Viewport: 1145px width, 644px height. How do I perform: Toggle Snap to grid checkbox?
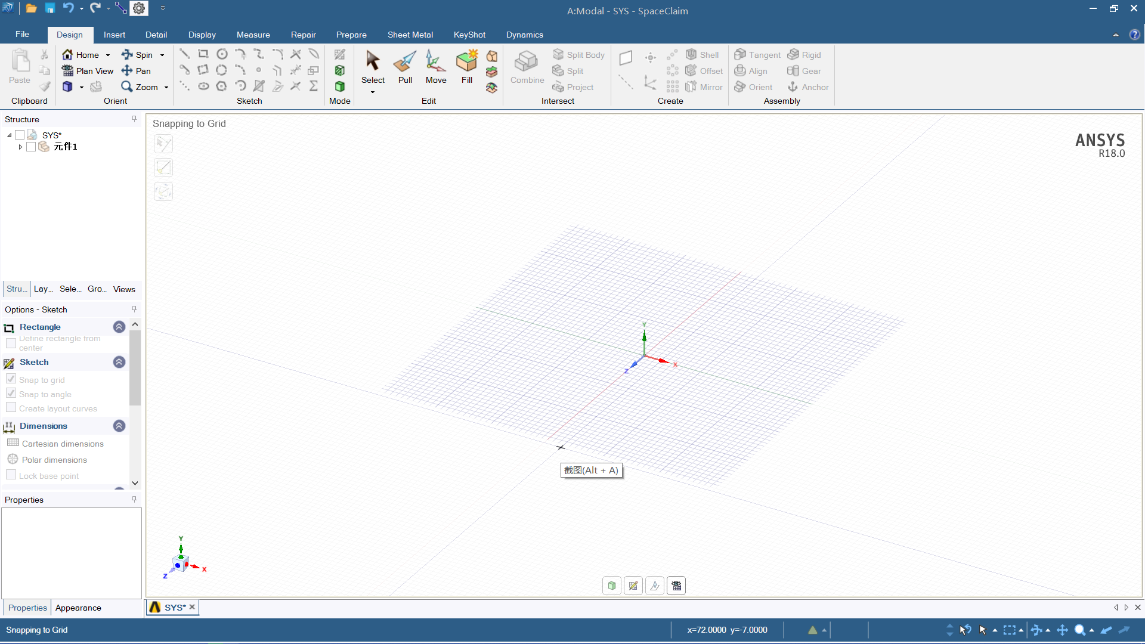point(11,380)
